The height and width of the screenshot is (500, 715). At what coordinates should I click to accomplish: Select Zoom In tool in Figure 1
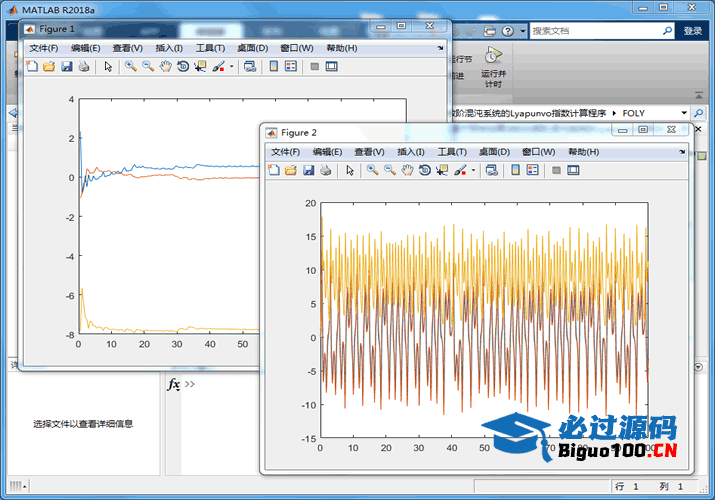131,67
